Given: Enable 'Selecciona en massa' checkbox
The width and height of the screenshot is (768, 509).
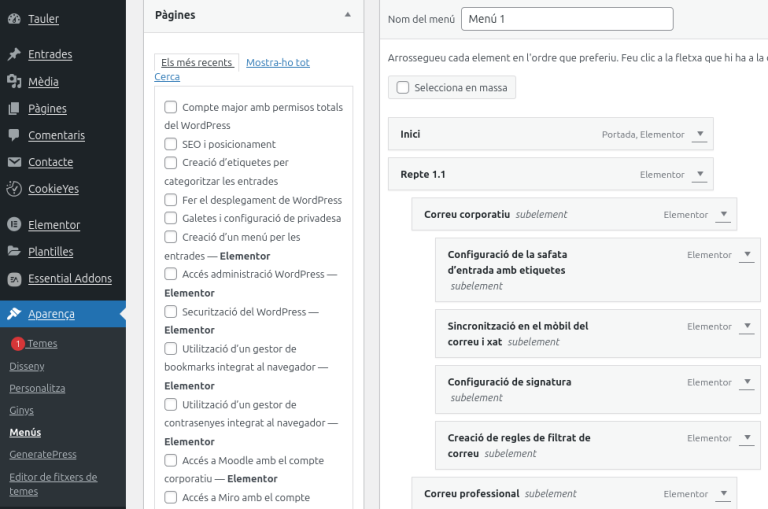Looking at the screenshot, I should coord(403,88).
